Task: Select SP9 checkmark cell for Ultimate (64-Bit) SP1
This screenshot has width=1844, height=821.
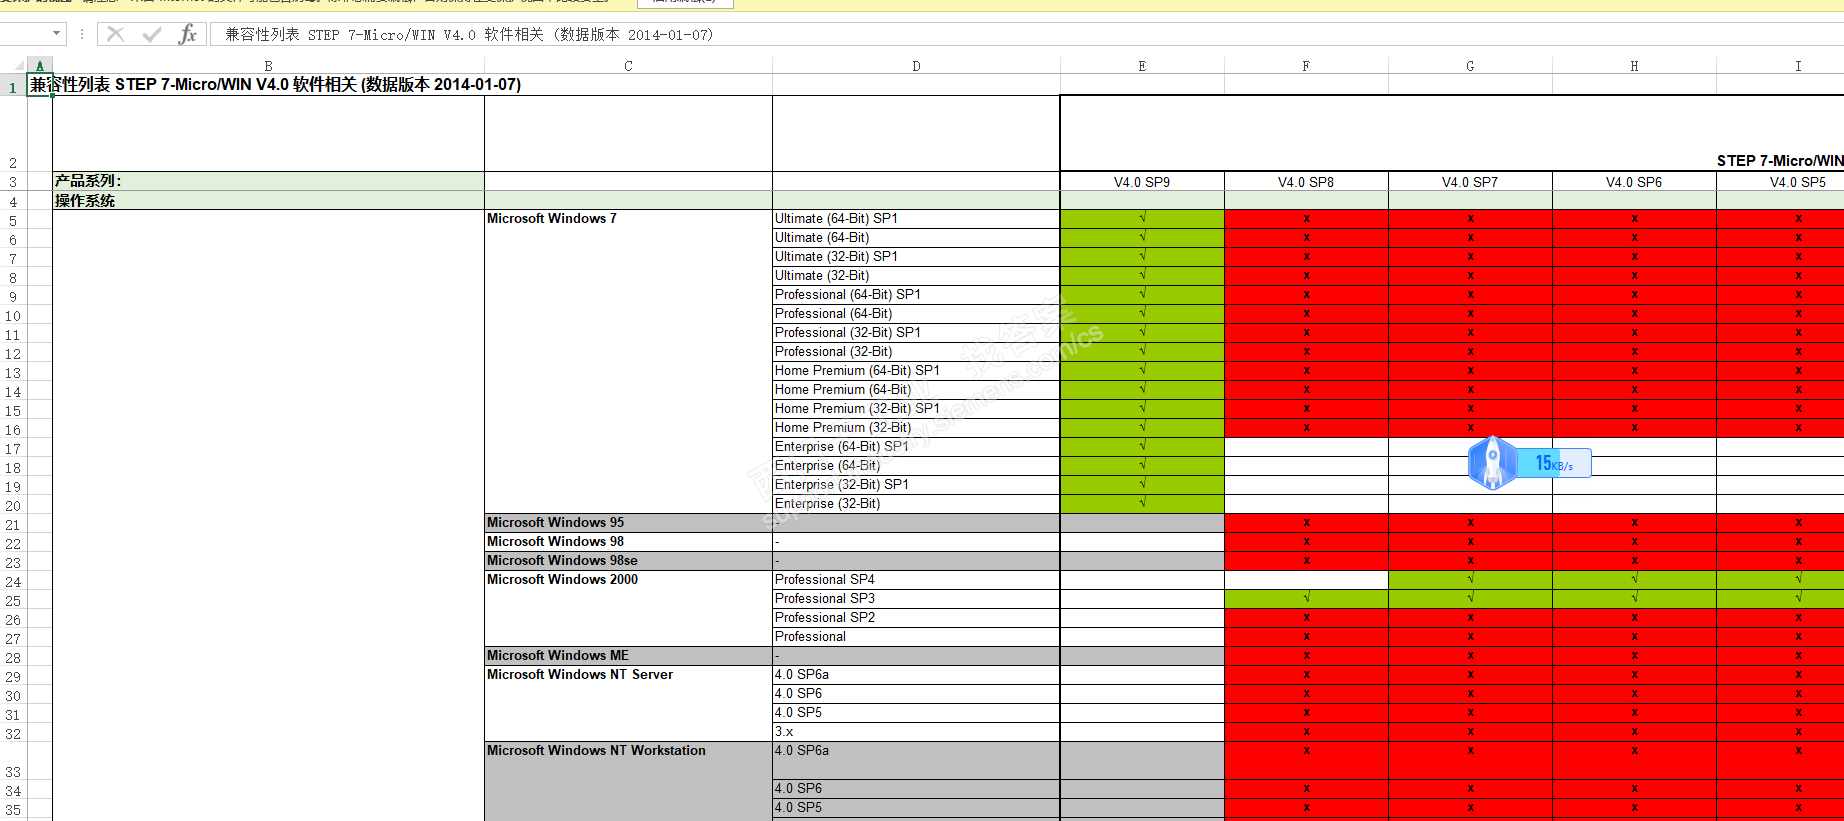Action: [x=1142, y=219]
